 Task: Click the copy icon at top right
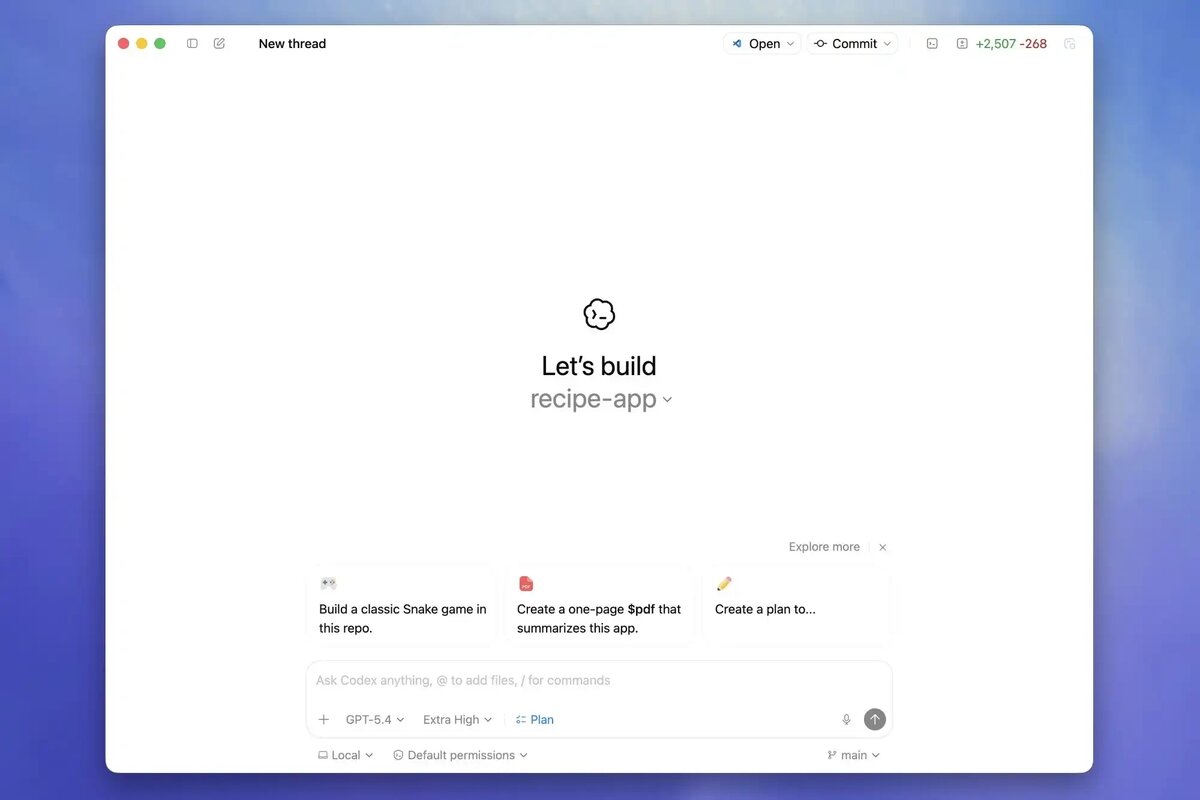1069,43
